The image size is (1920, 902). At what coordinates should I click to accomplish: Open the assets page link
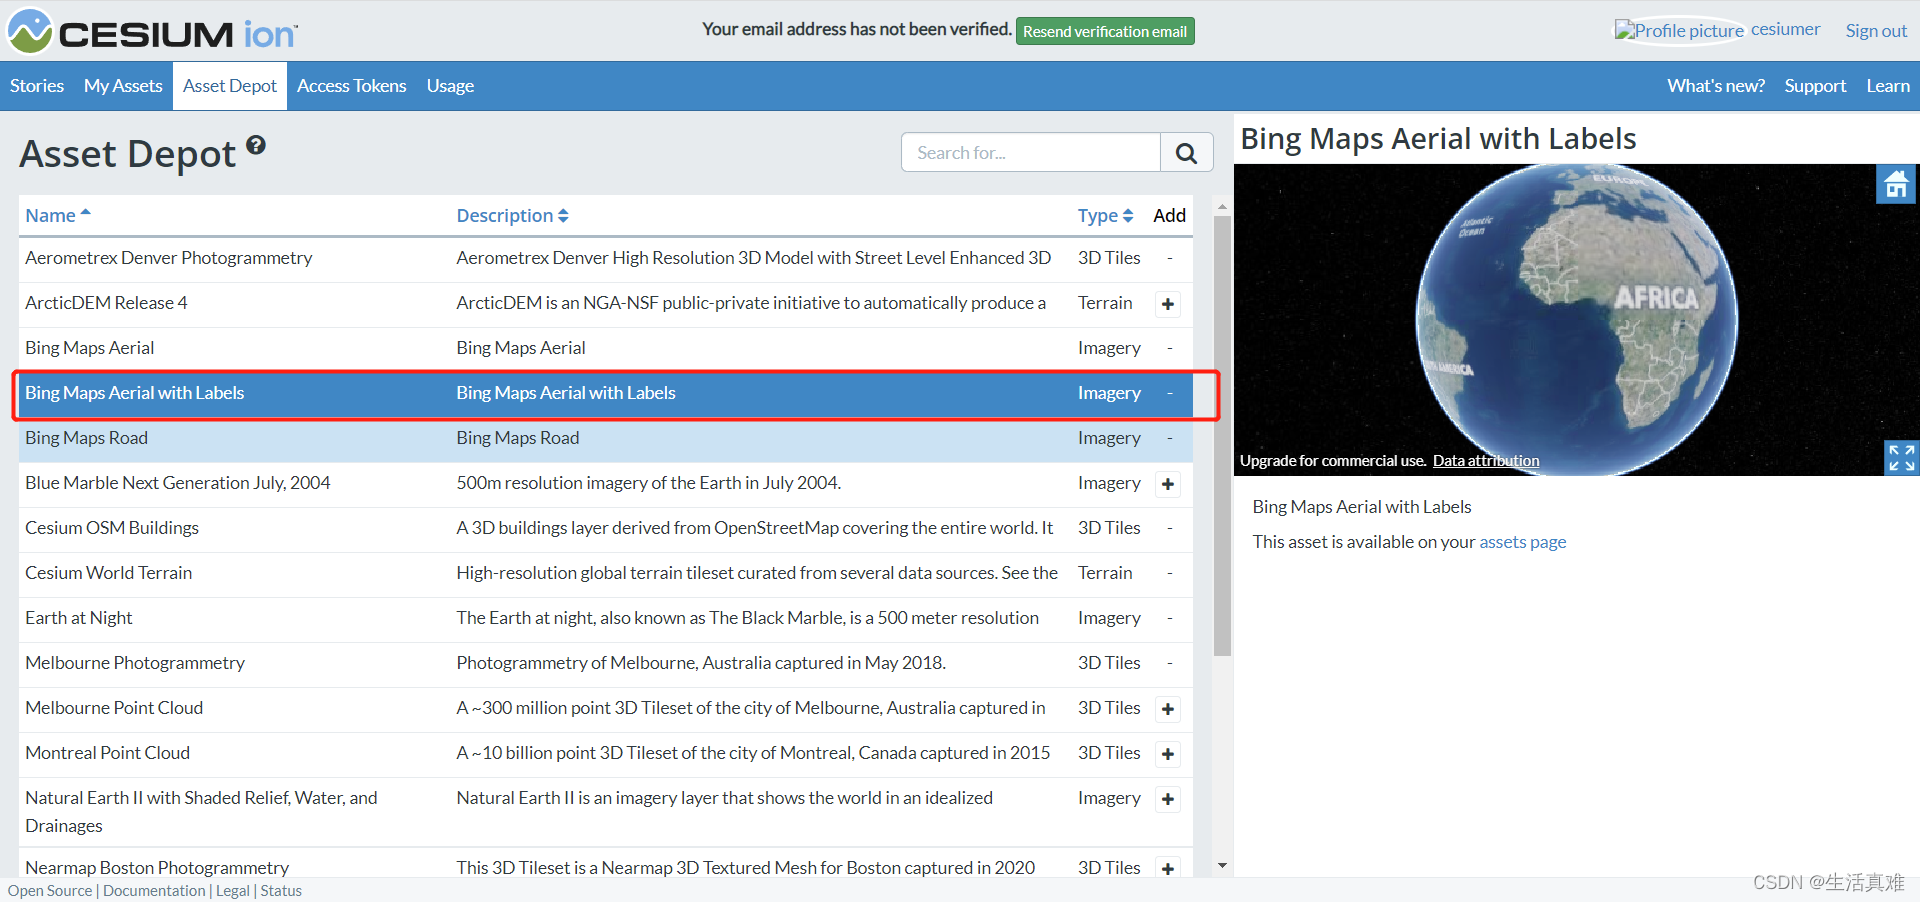pos(1522,542)
